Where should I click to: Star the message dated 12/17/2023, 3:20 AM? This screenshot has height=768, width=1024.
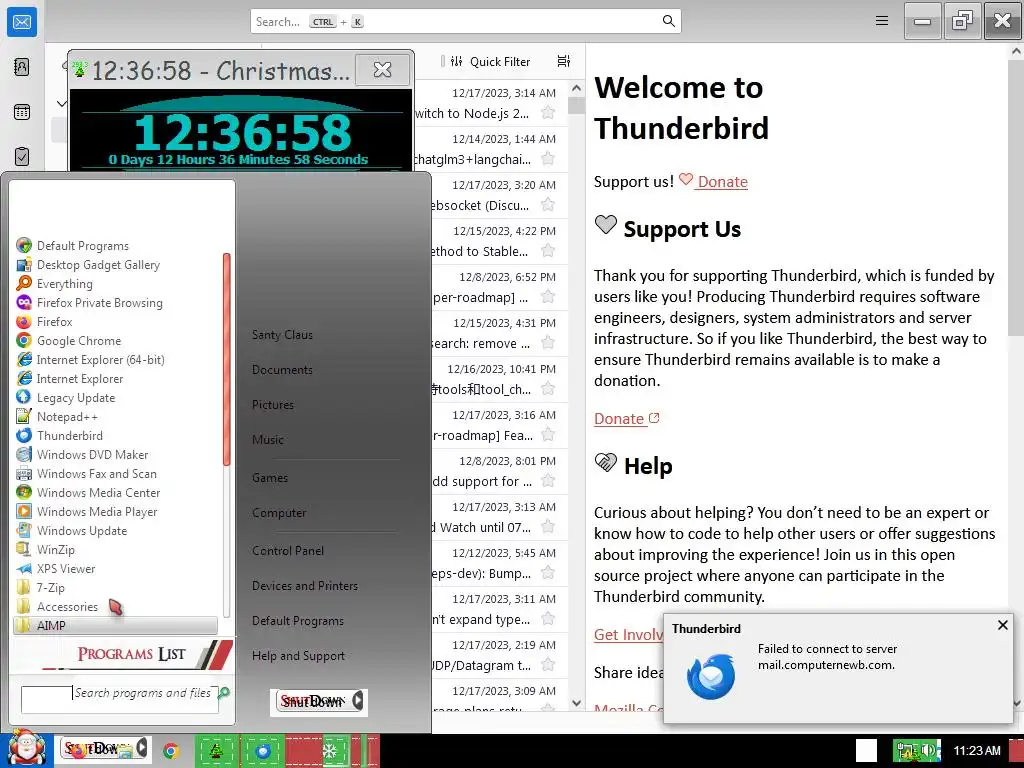(548, 204)
